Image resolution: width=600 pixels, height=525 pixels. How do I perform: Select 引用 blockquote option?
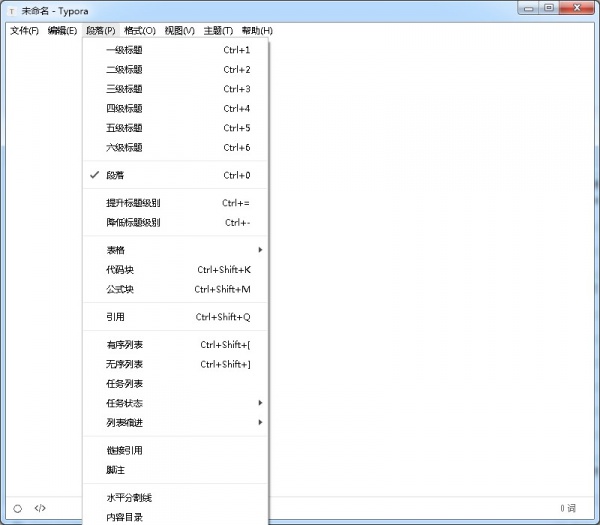click(x=115, y=317)
